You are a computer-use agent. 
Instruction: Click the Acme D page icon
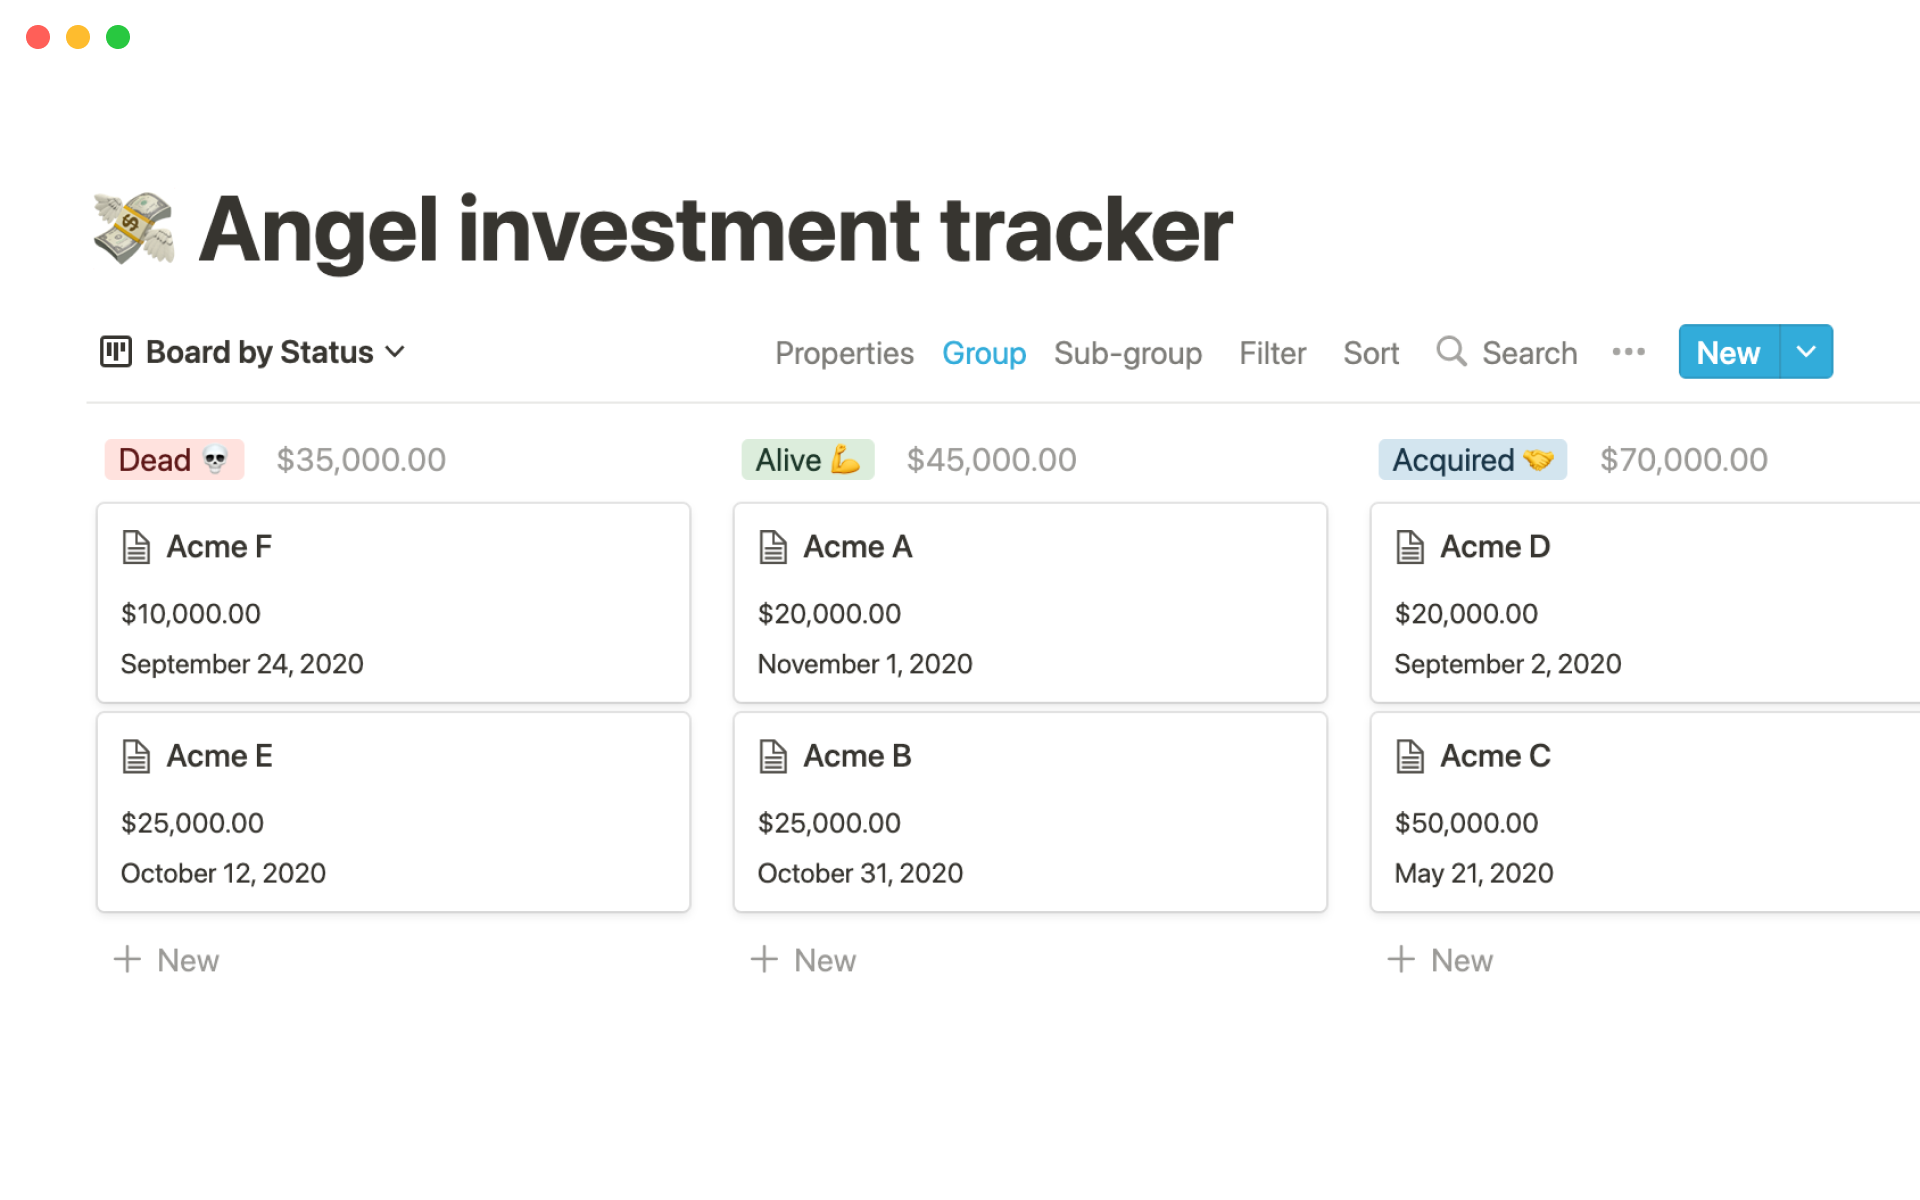coord(1410,547)
